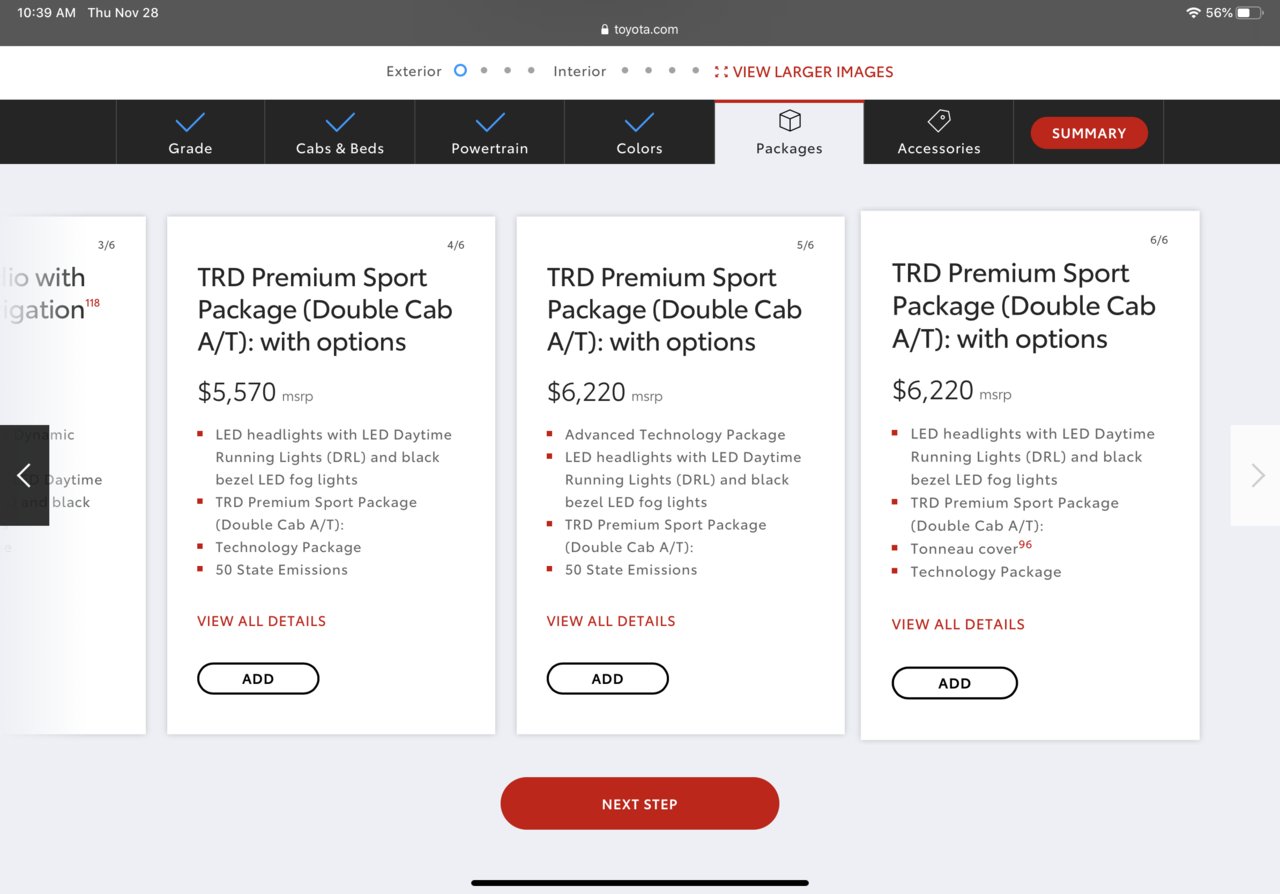Go to the Cabs & Beds step
The width and height of the screenshot is (1280, 894).
340,132
